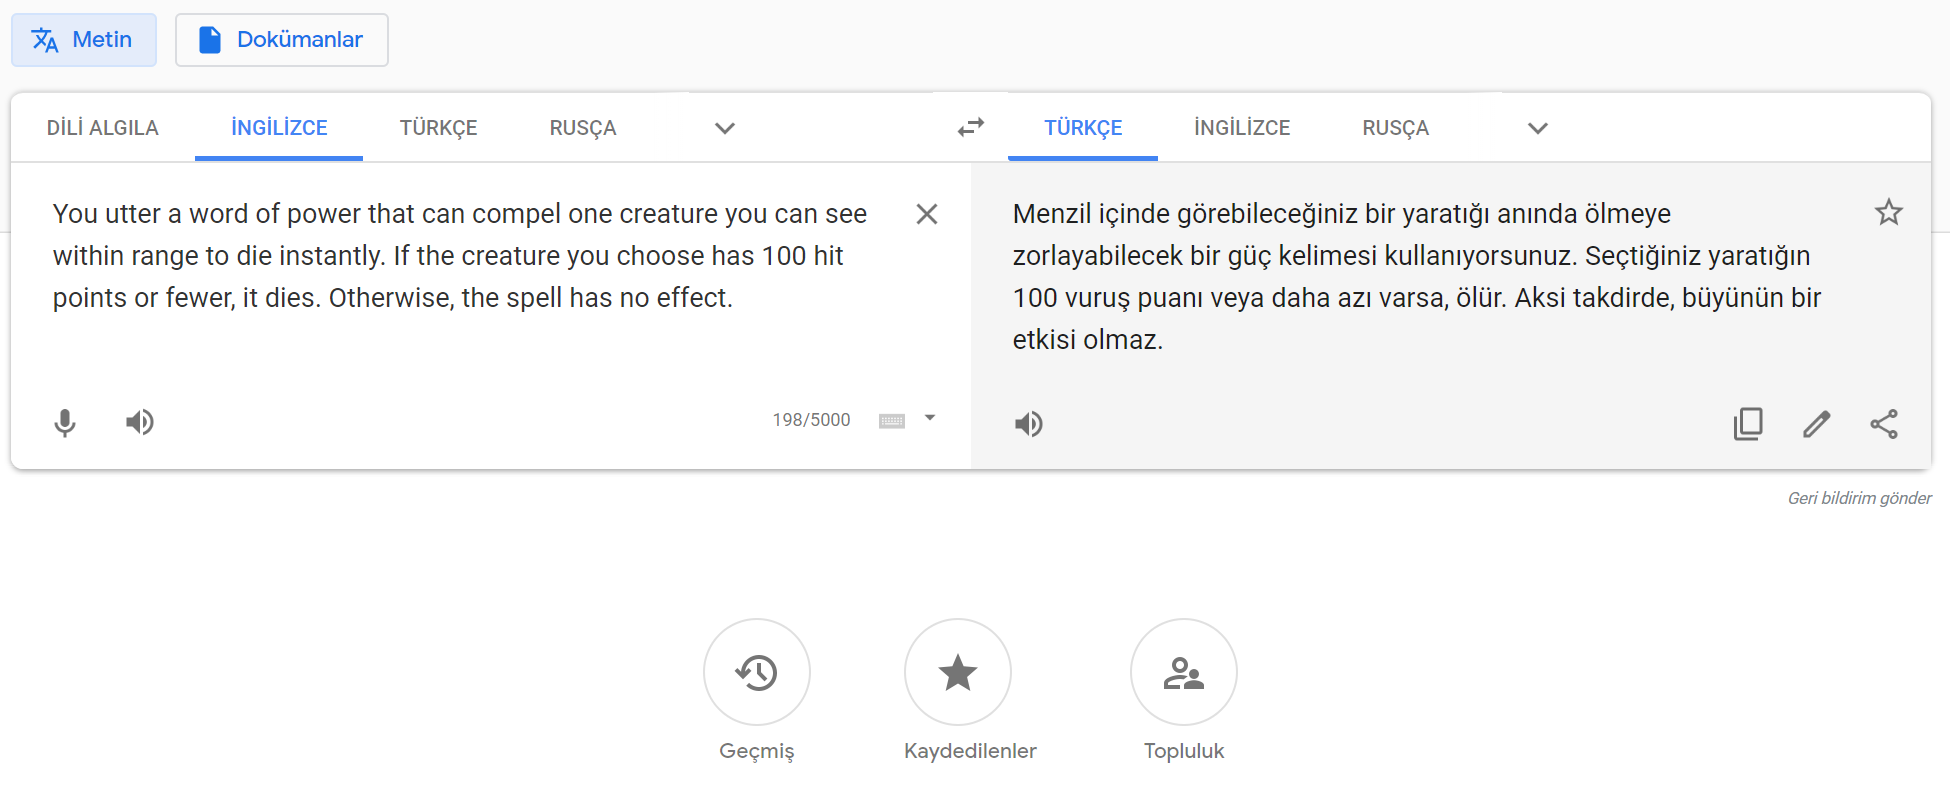1950x787 pixels.
Task: Click the microphone voice input icon
Action: [x=65, y=423]
